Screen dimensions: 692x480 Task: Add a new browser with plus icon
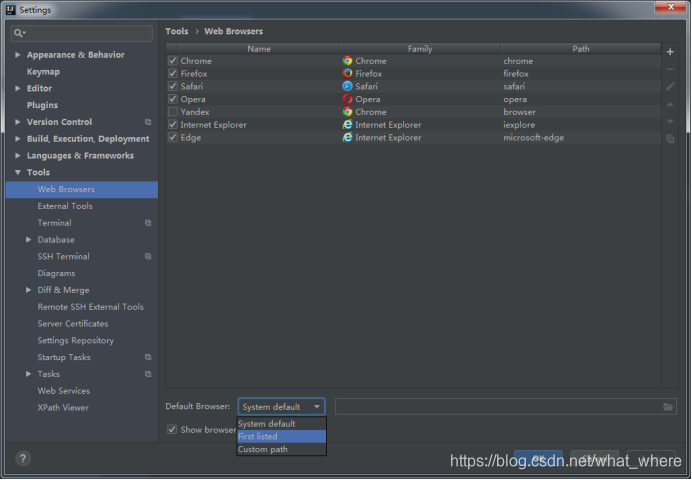pos(670,52)
